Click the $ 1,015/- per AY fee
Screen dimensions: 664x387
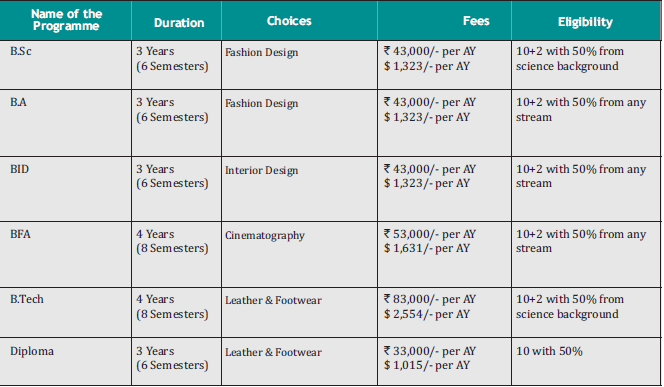point(427,365)
